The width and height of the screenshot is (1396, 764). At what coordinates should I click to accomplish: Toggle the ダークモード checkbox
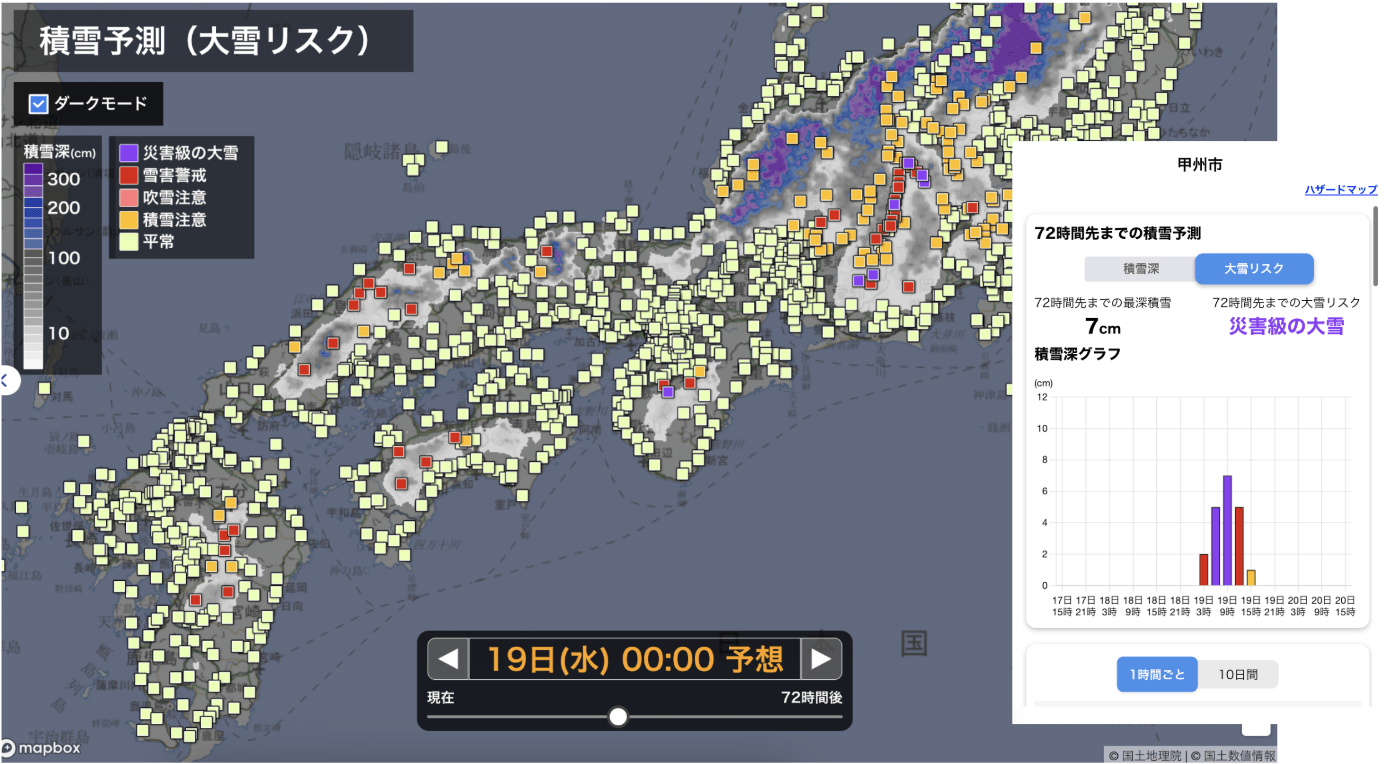(x=39, y=103)
